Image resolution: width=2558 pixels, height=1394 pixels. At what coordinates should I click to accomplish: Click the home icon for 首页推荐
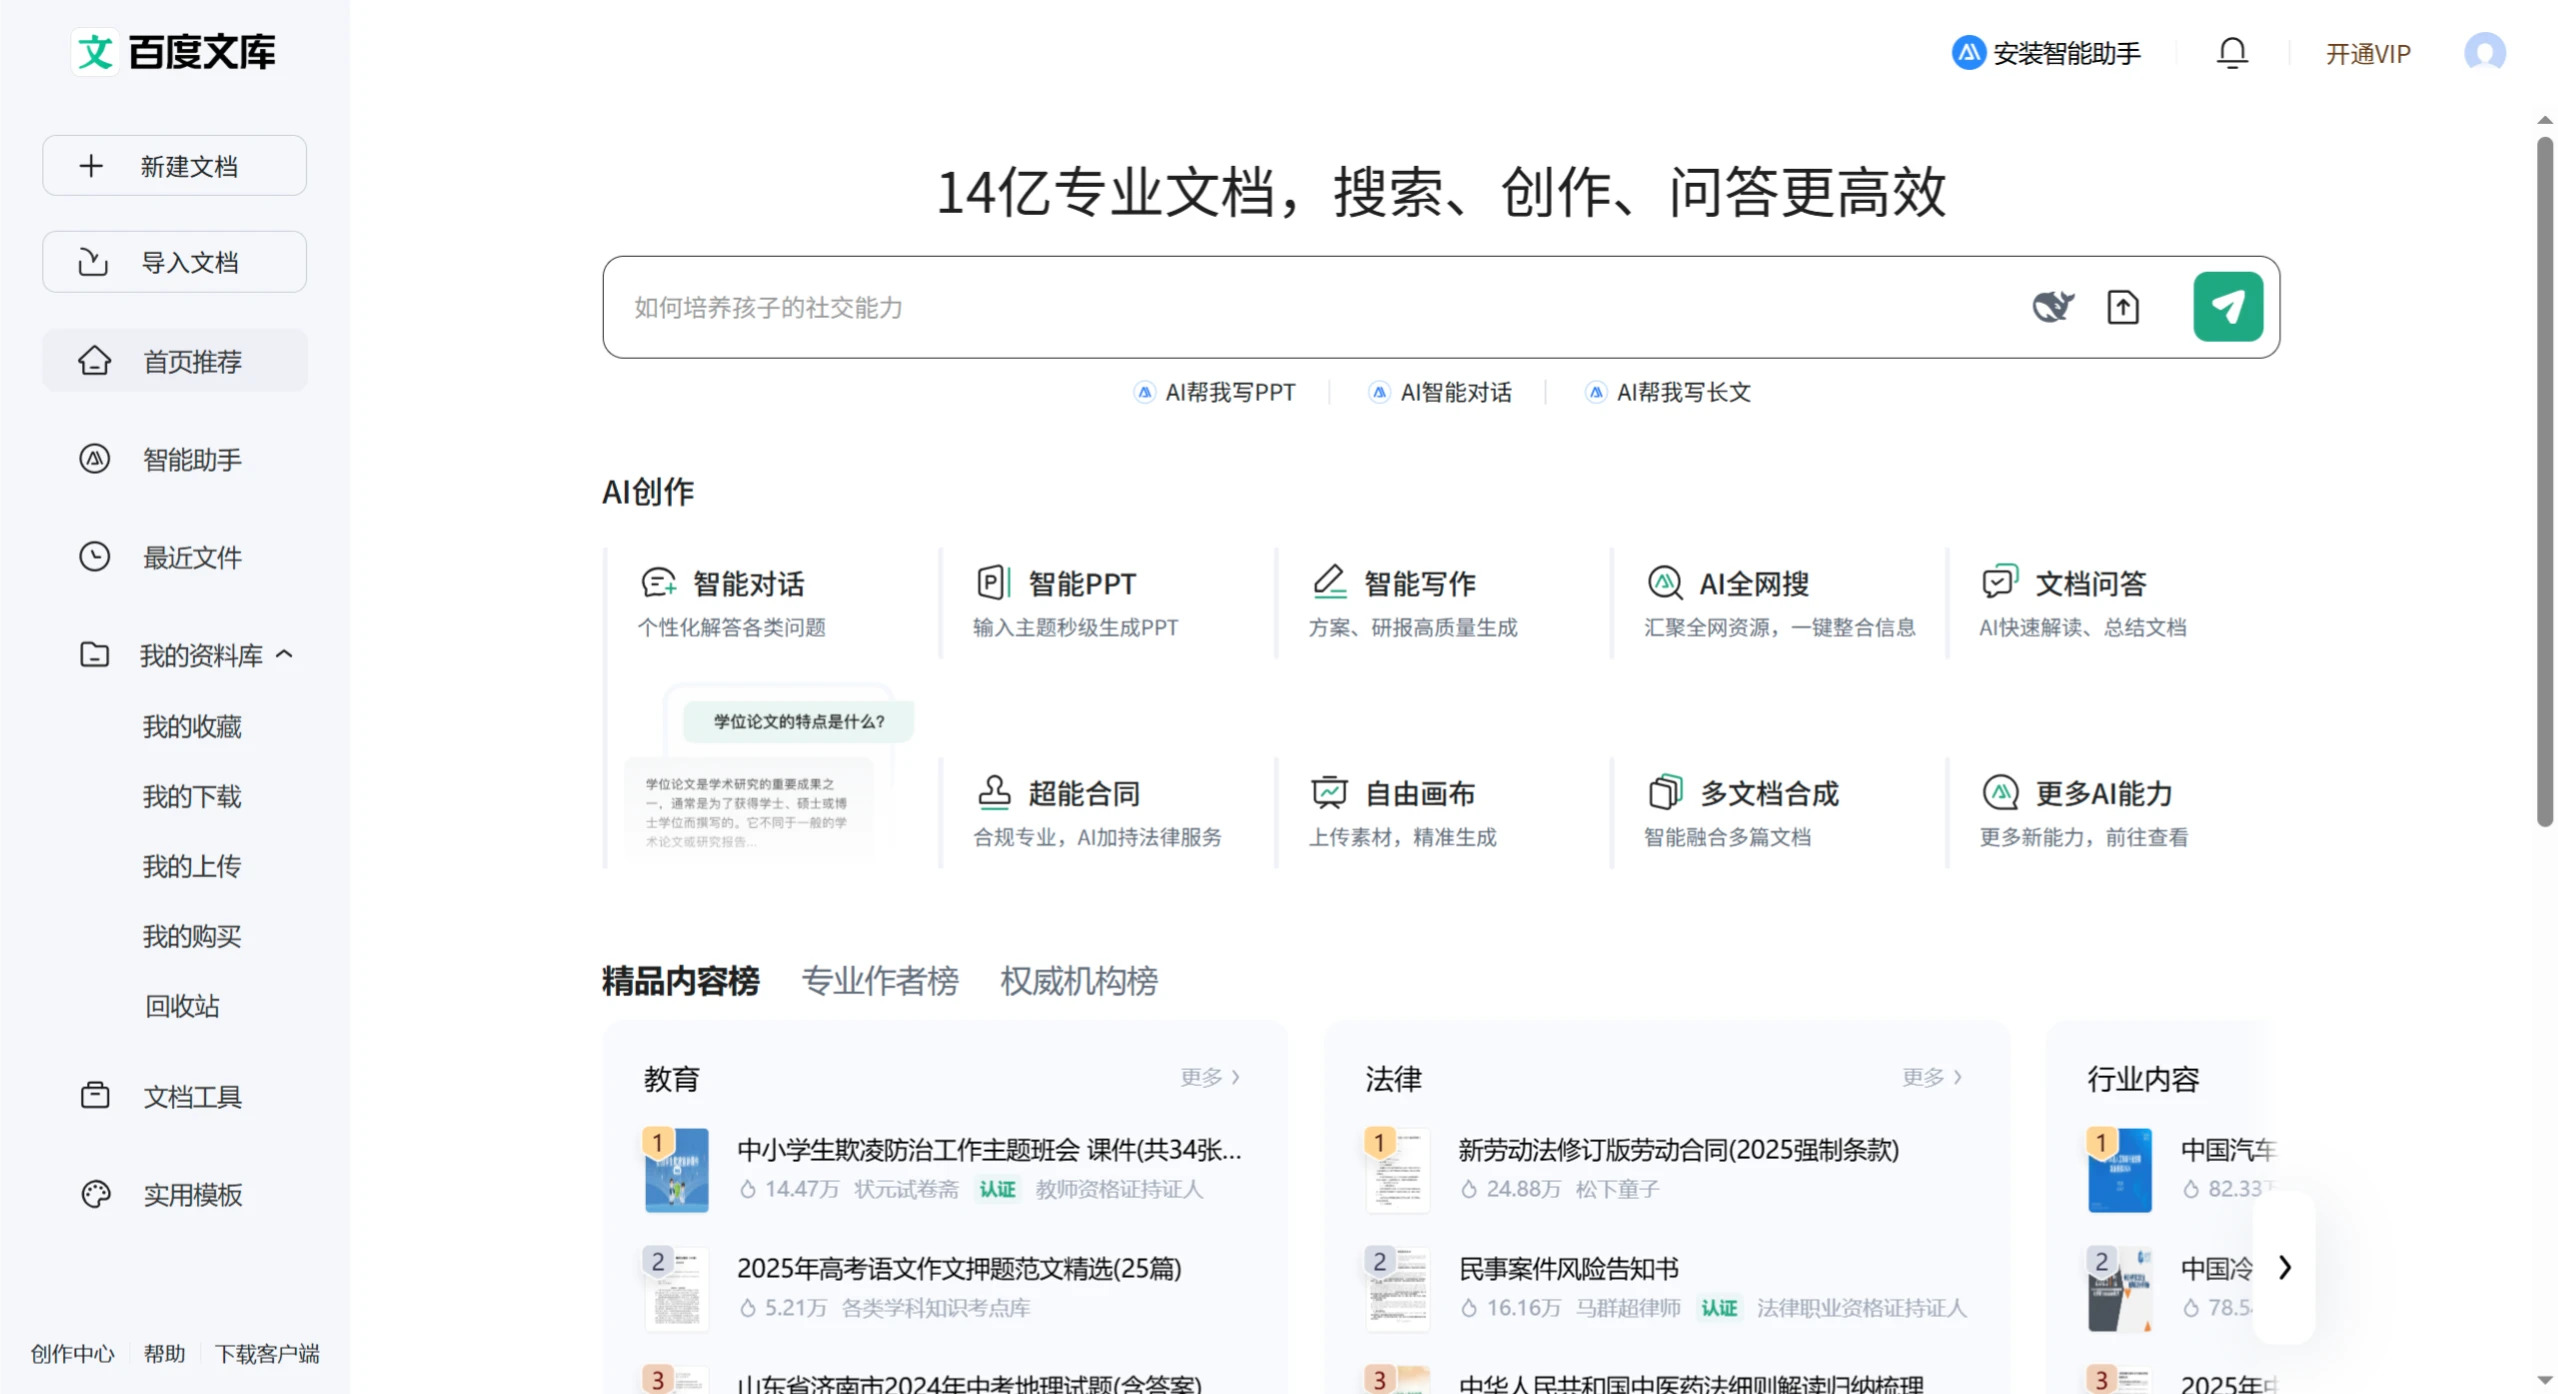(x=94, y=360)
